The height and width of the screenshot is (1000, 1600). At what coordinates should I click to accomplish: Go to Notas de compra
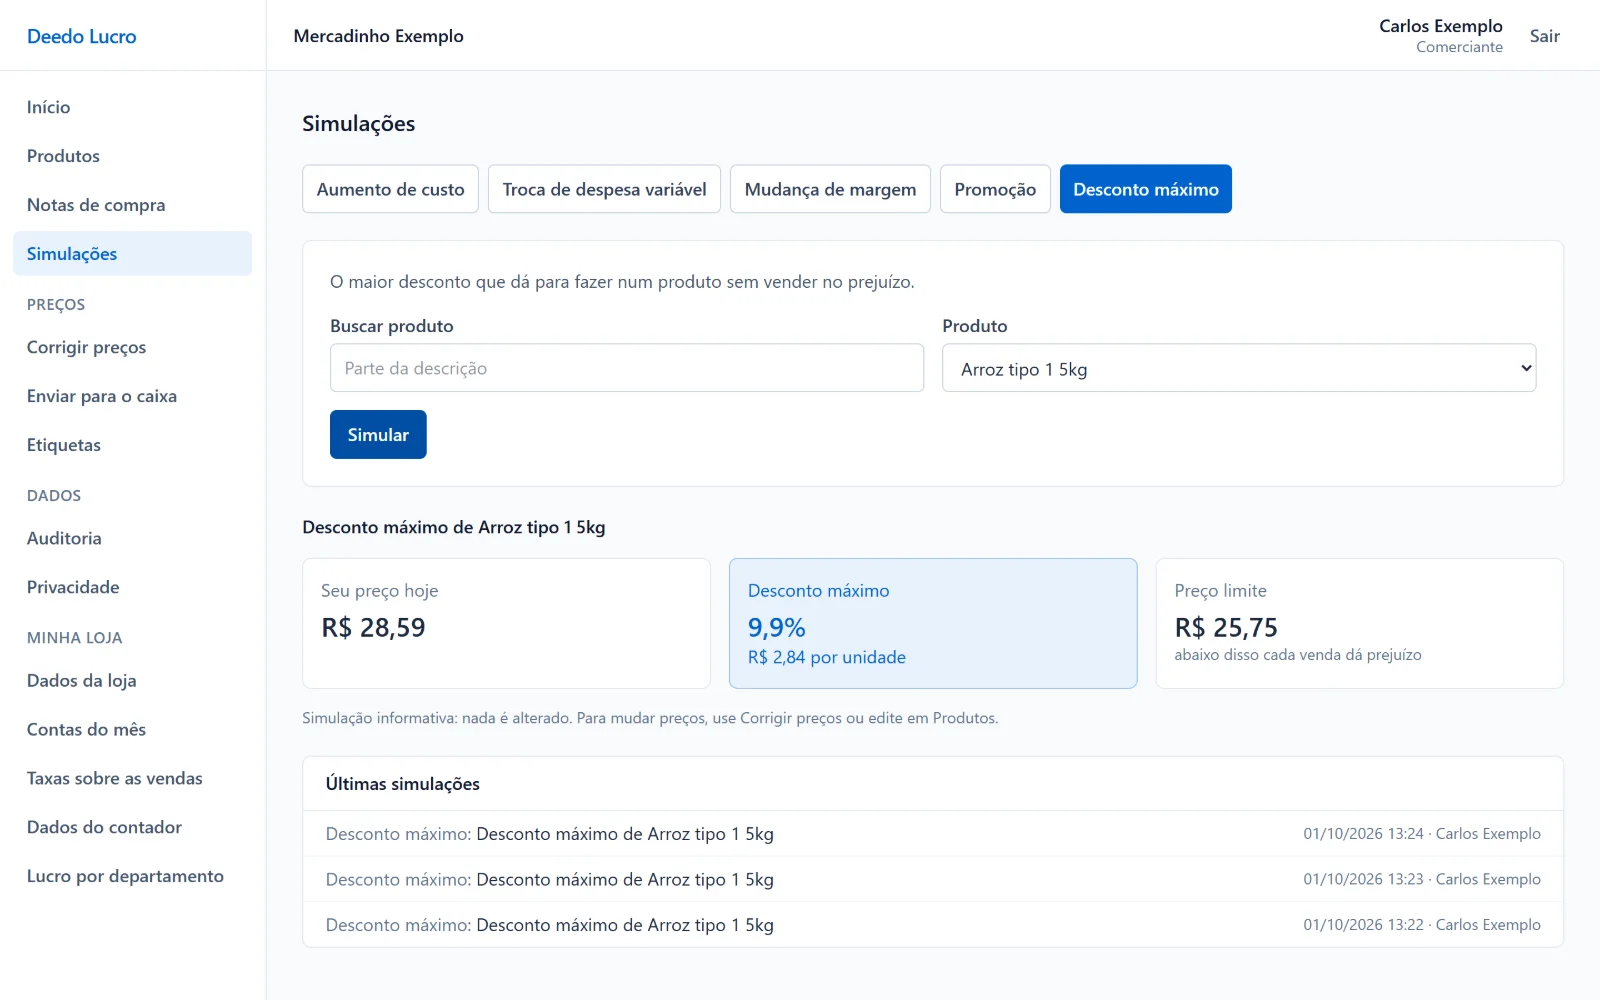pos(132,205)
